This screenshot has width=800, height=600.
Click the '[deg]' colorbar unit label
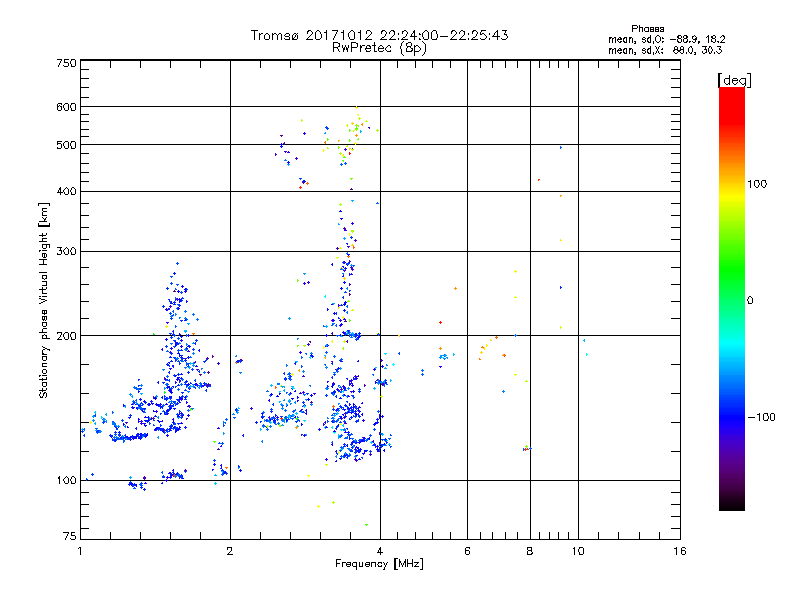click(x=734, y=80)
